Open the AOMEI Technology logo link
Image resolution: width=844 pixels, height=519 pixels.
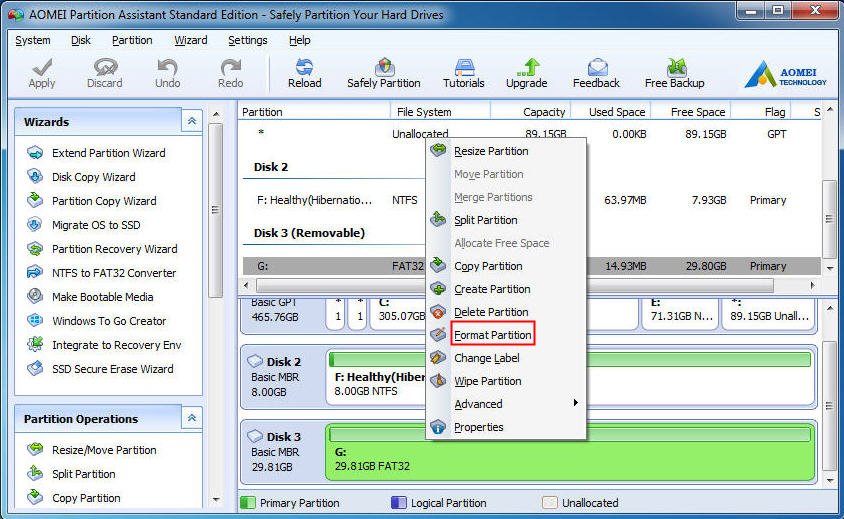(785, 74)
